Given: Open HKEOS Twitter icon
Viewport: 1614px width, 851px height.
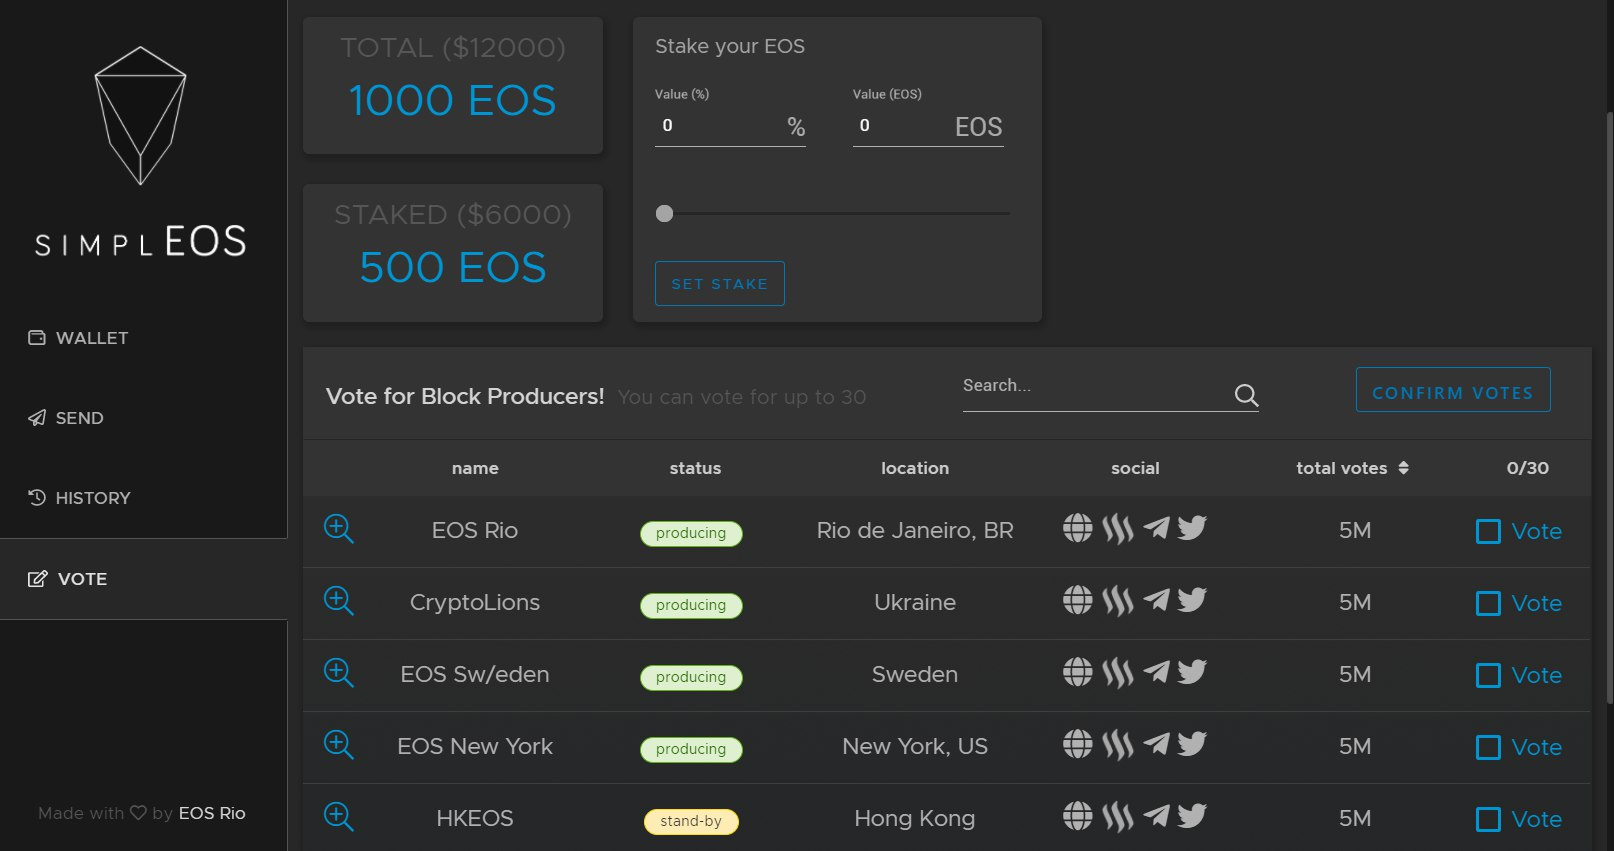Looking at the screenshot, I should [x=1192, y=815].
